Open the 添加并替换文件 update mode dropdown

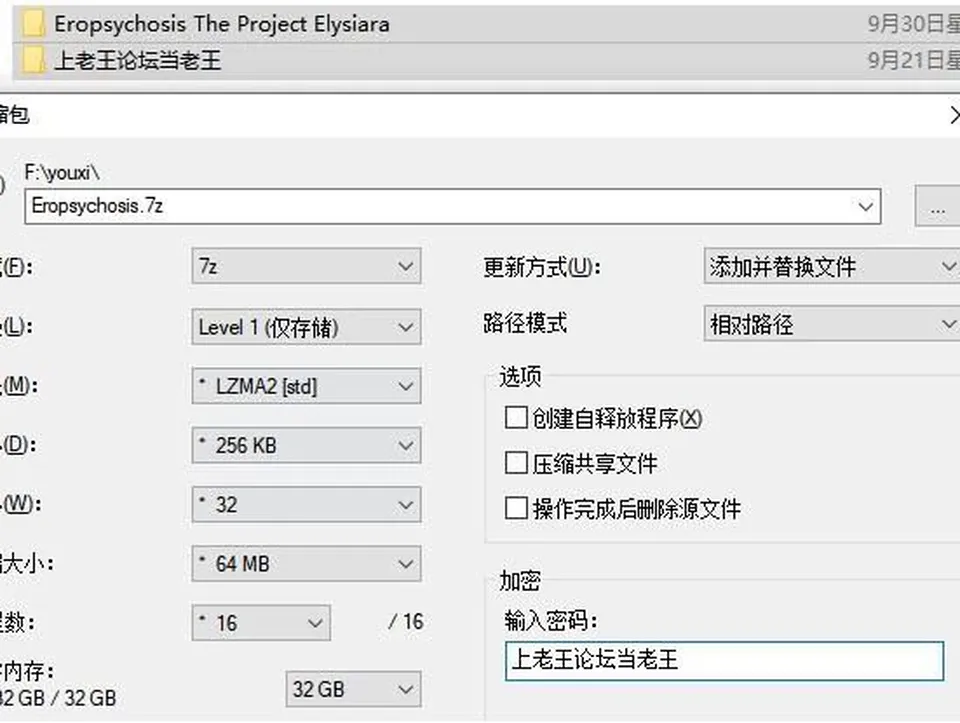point(832,266)
